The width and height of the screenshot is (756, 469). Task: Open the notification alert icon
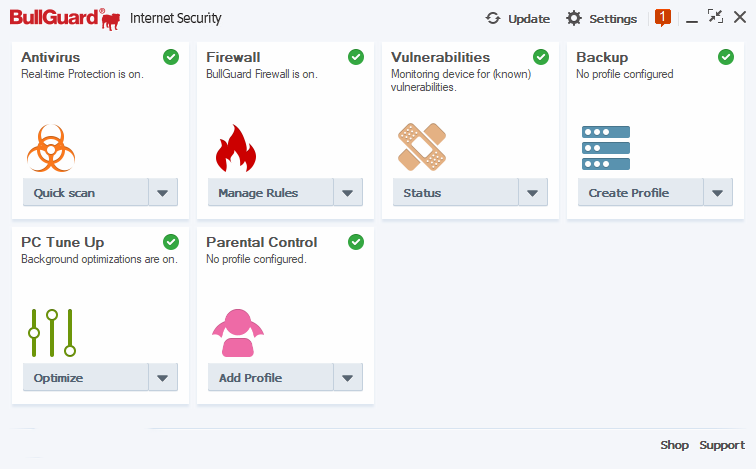pos(662,17)
